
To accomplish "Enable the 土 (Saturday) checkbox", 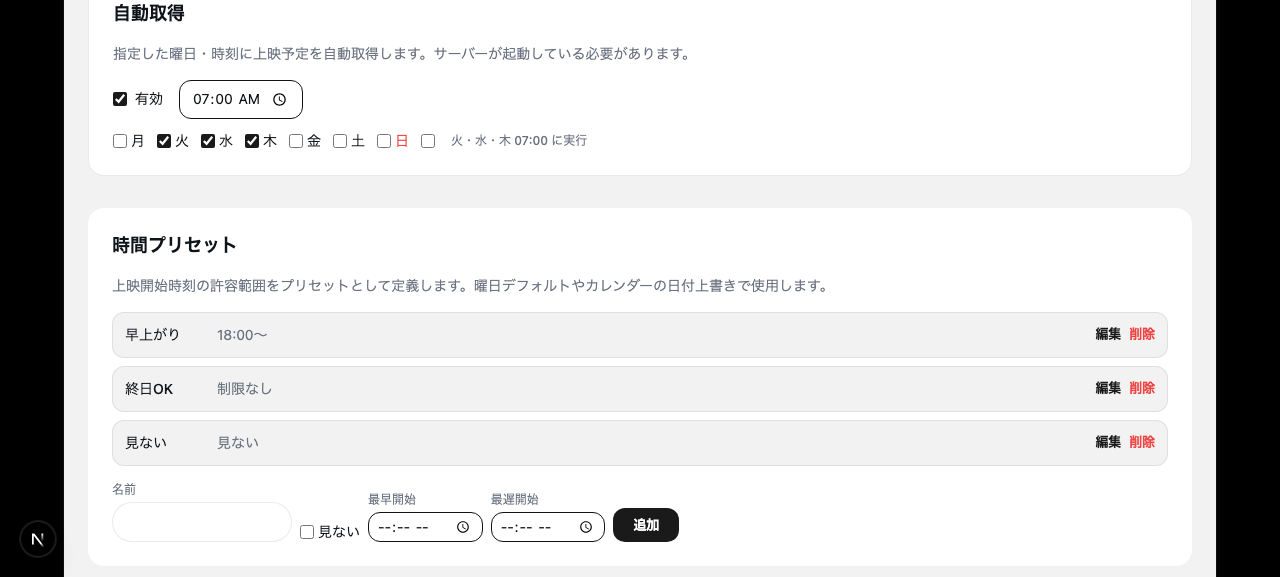I will (x=339, y=140).
